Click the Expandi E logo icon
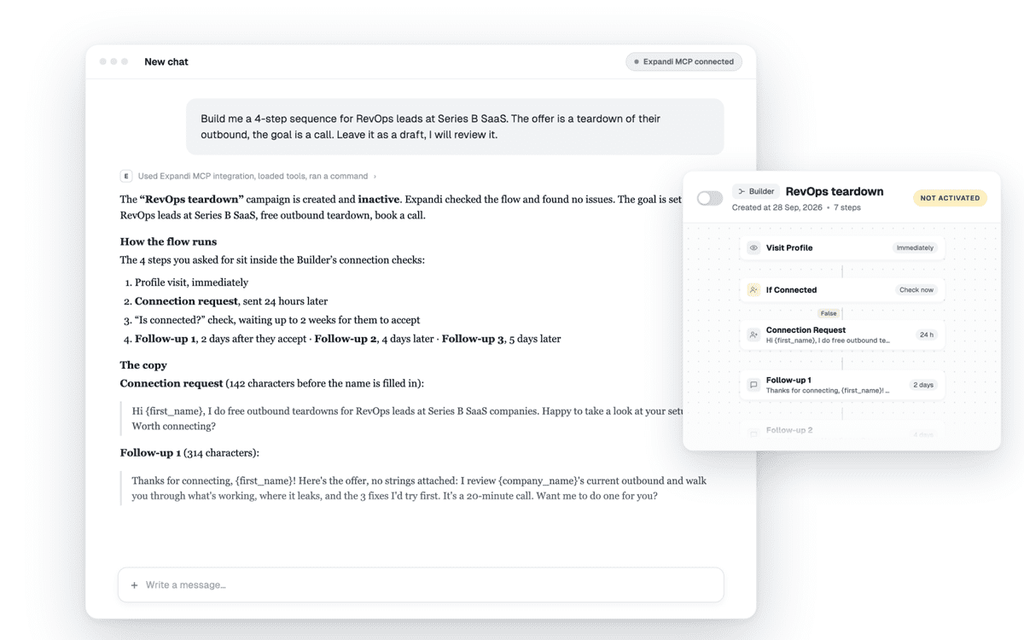The height and width of the screenshot is (640, 1024). pos(126,176)
